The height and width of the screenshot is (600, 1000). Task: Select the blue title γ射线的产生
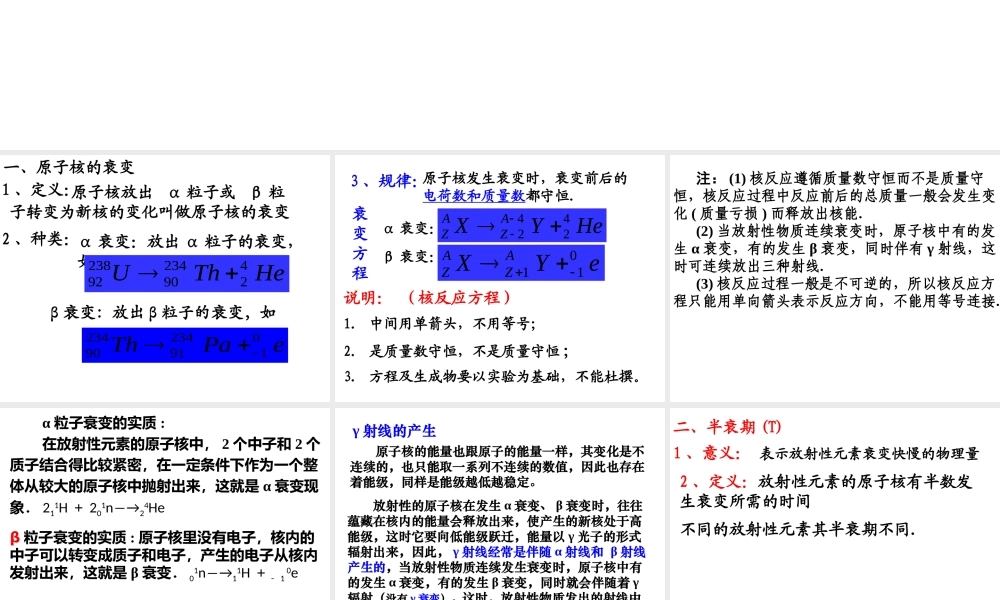394,430
